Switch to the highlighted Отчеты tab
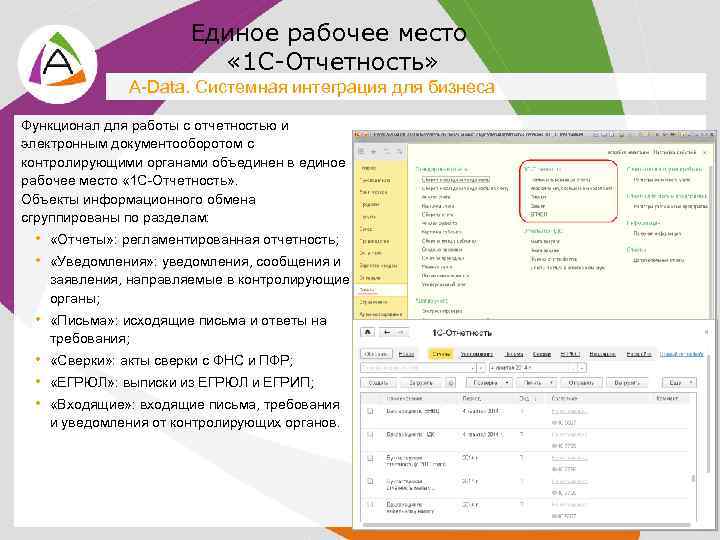This screenshot has height=540, width=720. click(x=441, y=354)
